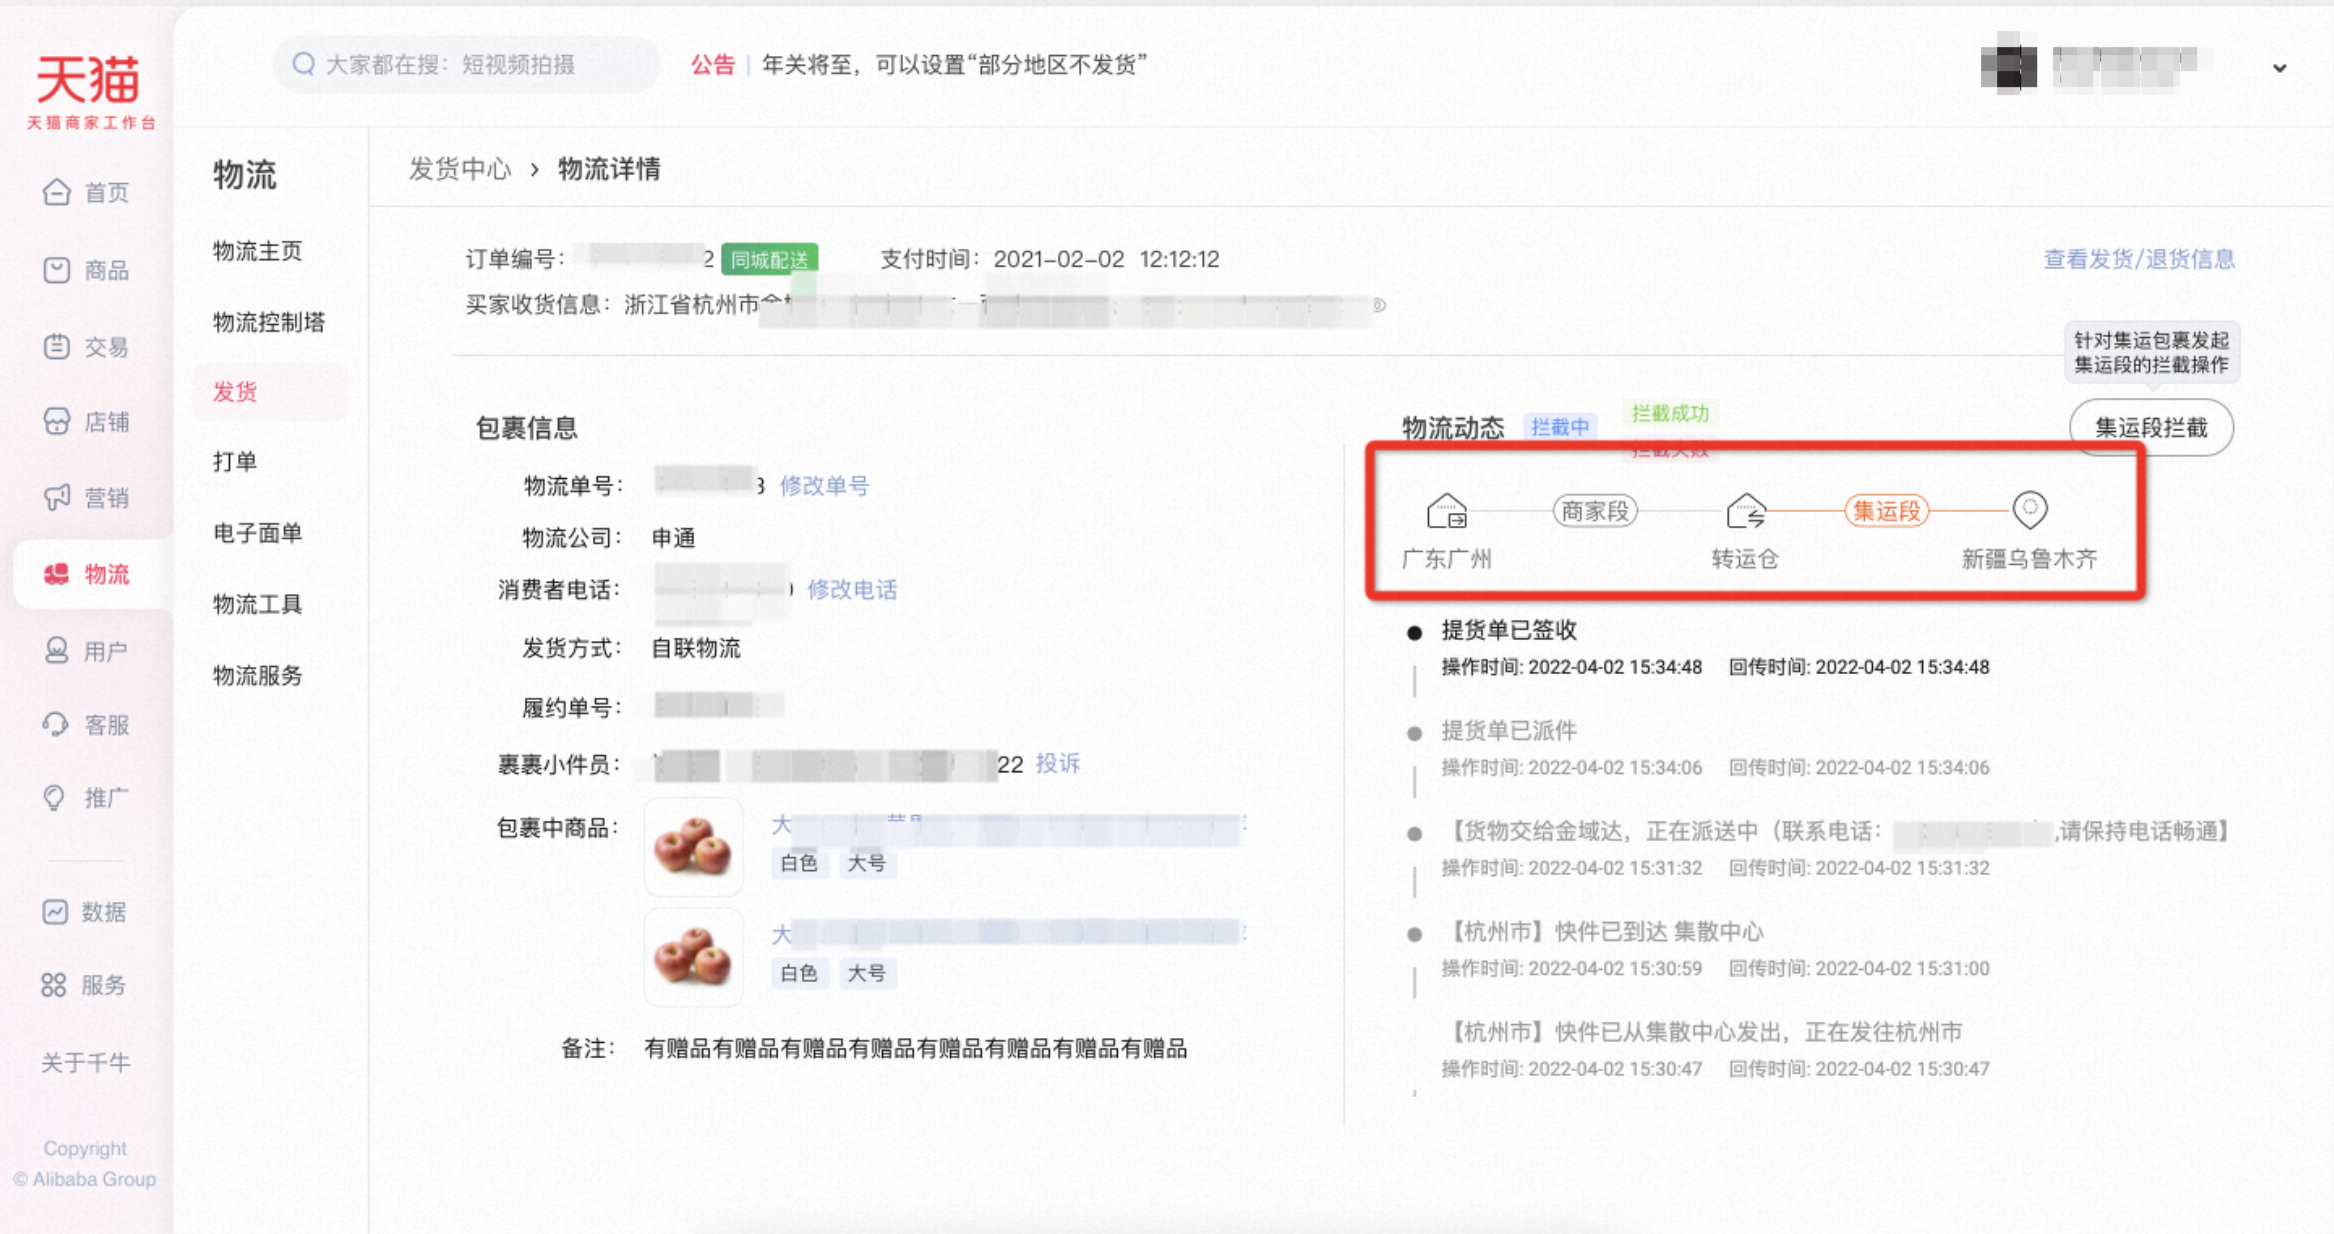Click the Marketing (营销) megaphone icon

tap(57, 497)
